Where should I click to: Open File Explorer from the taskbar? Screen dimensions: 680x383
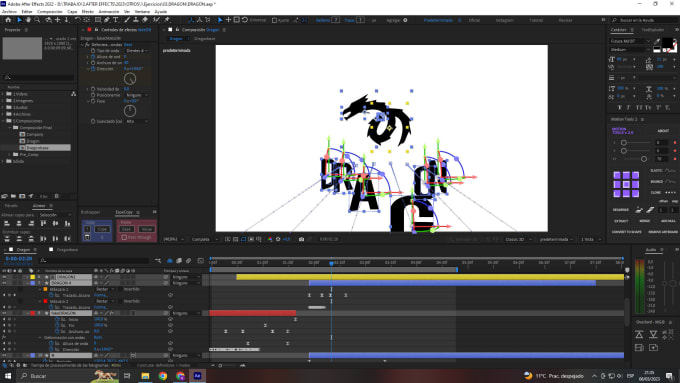click(145, 376)
